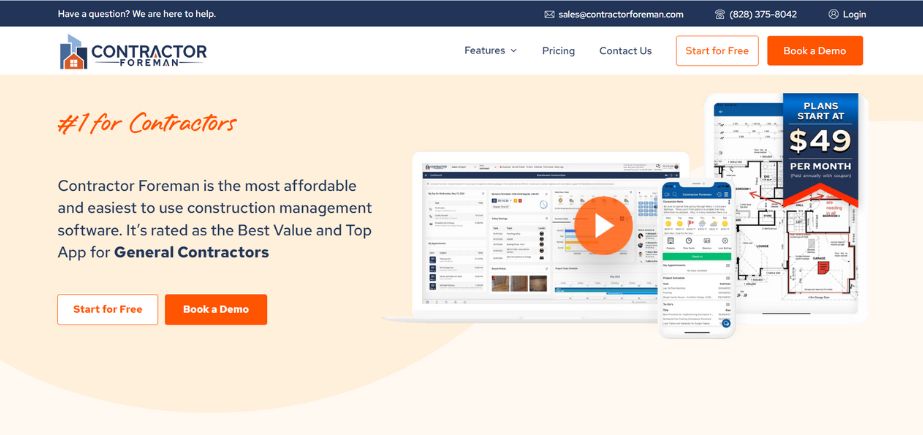
Task: Click Start for Free in header
Action: pyautogui.click(x=717, y=51)
